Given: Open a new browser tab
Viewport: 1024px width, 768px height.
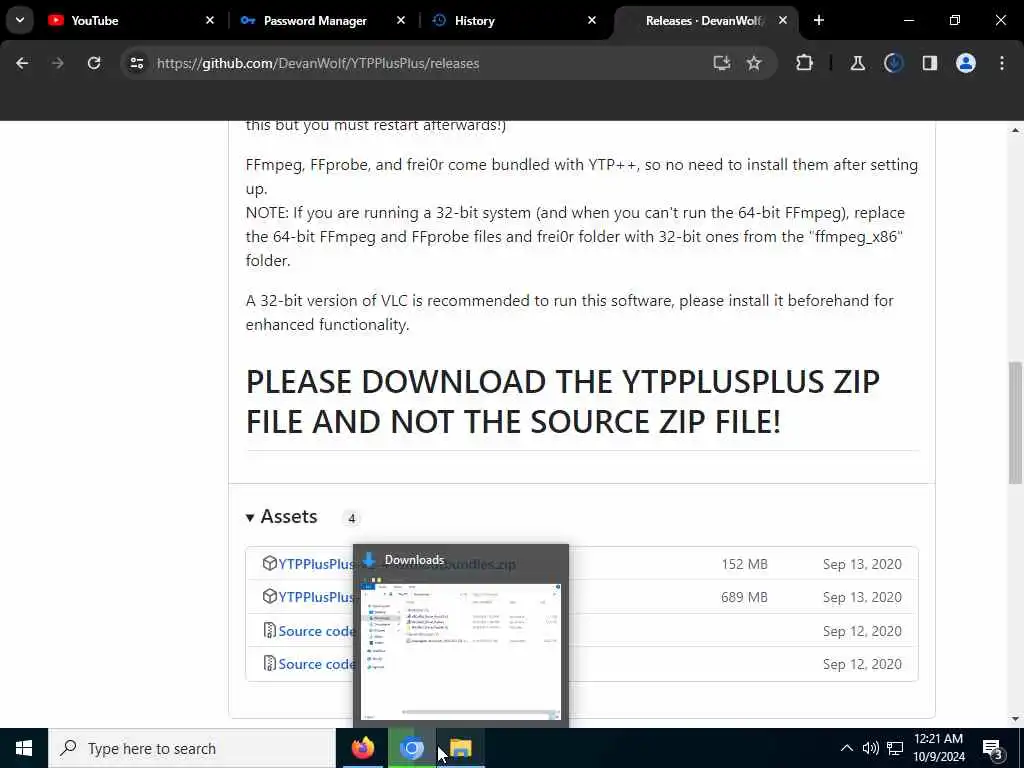Looking at the screenshot, I should (x=819, y=20).
